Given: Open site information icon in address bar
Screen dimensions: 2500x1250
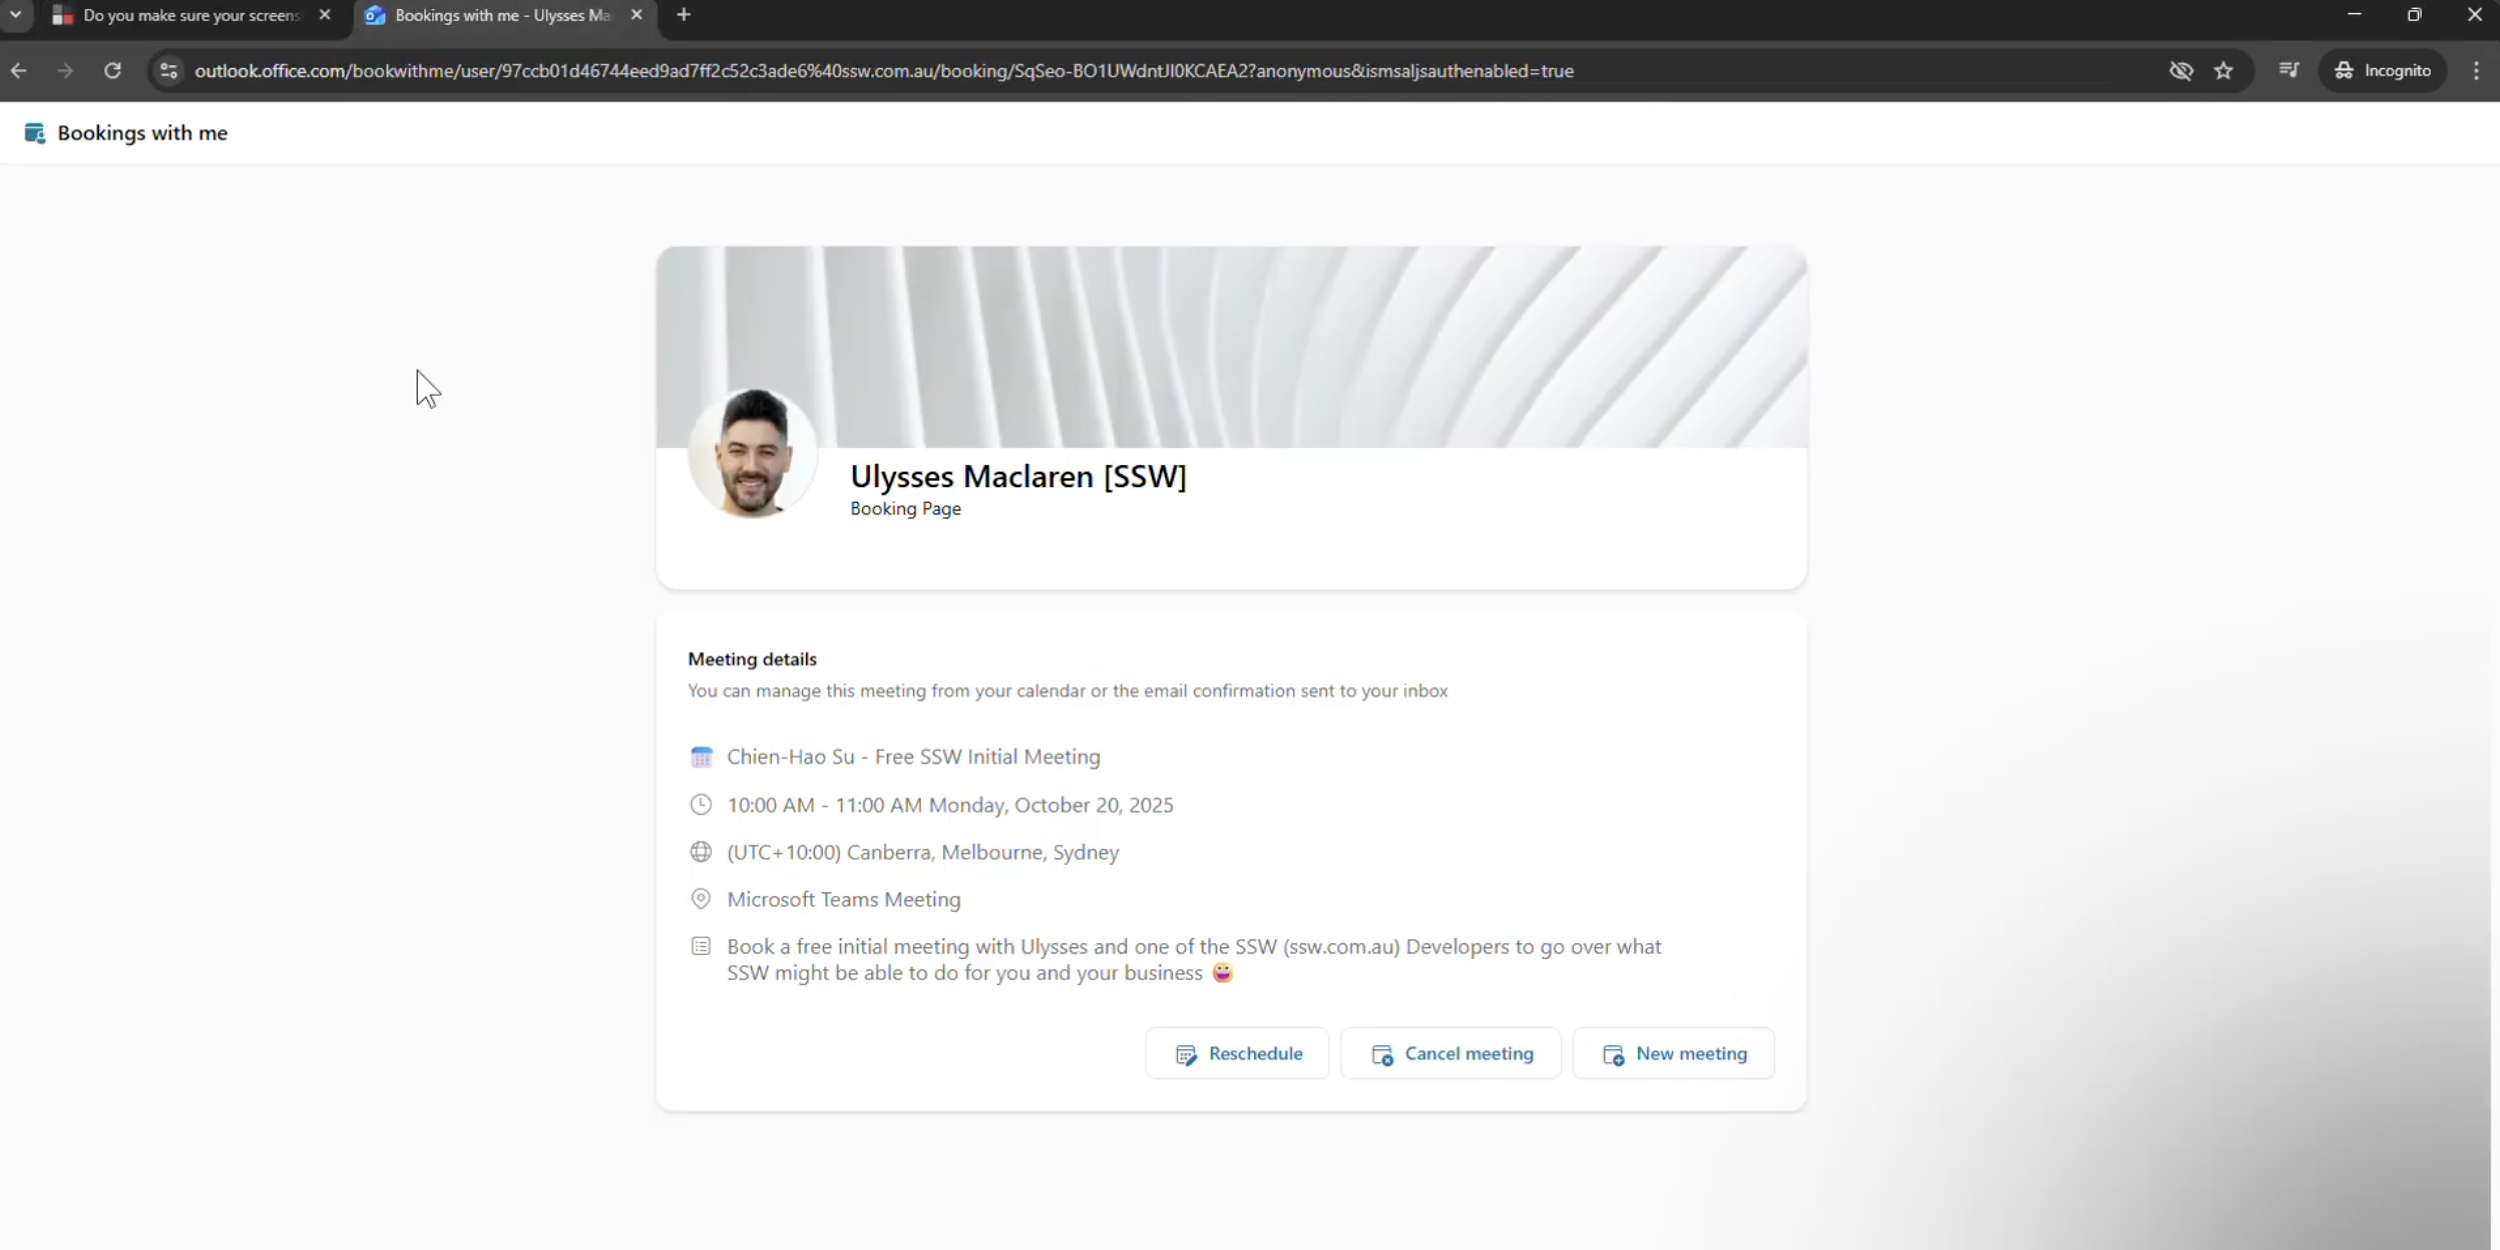Looking at the screenshot, I should [x=169, y=71].
